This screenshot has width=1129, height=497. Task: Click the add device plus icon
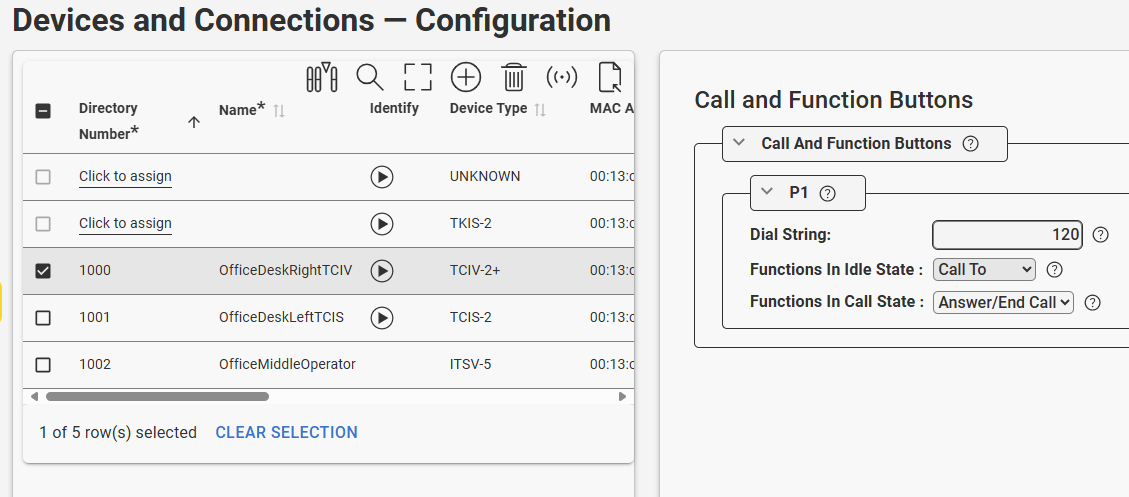click(466, 77)
